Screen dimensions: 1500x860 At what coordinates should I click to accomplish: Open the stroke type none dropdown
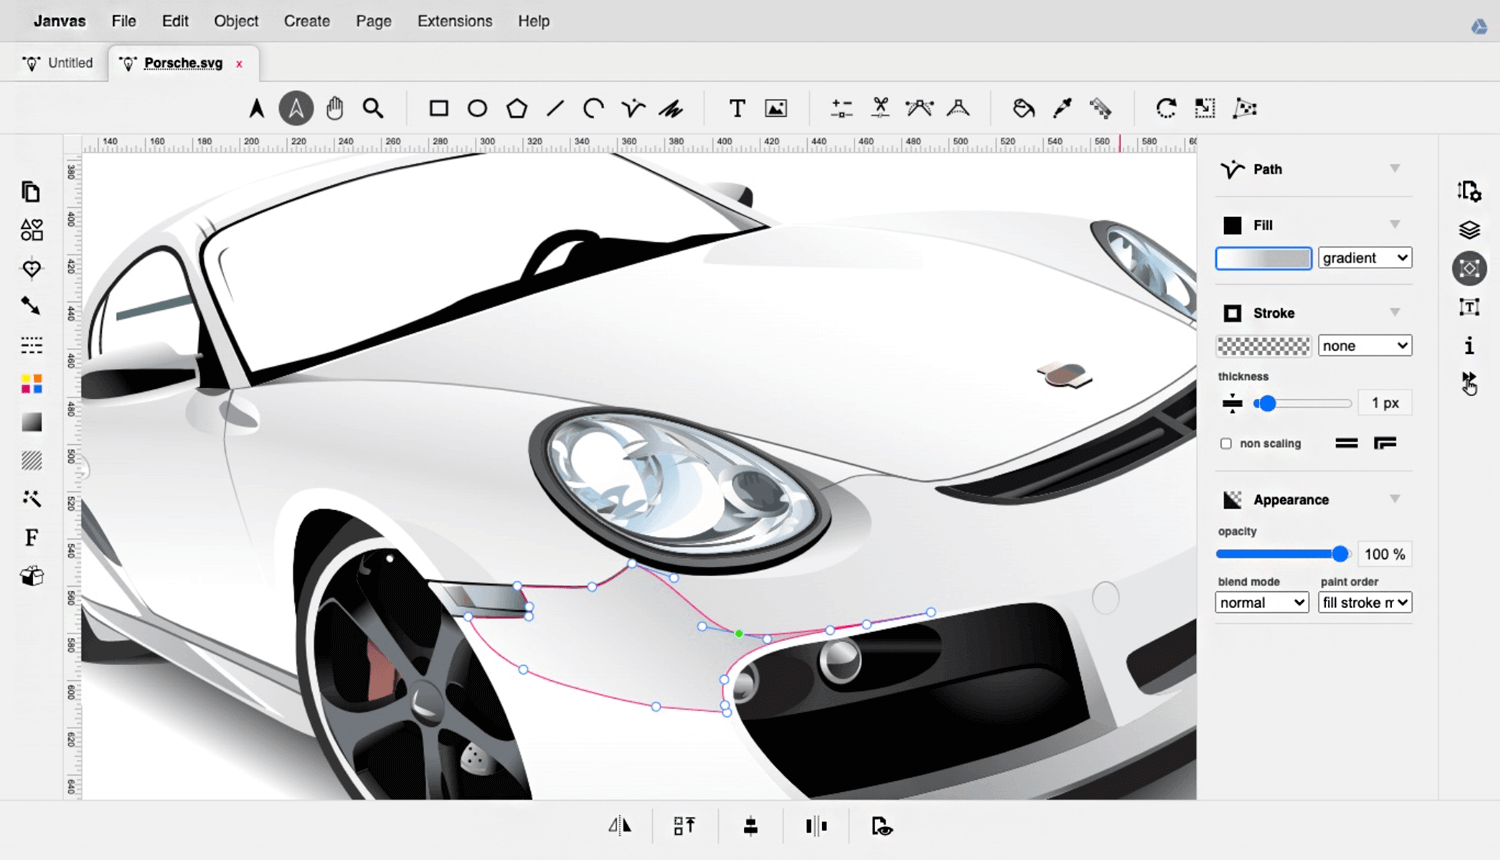(1365, 346)
